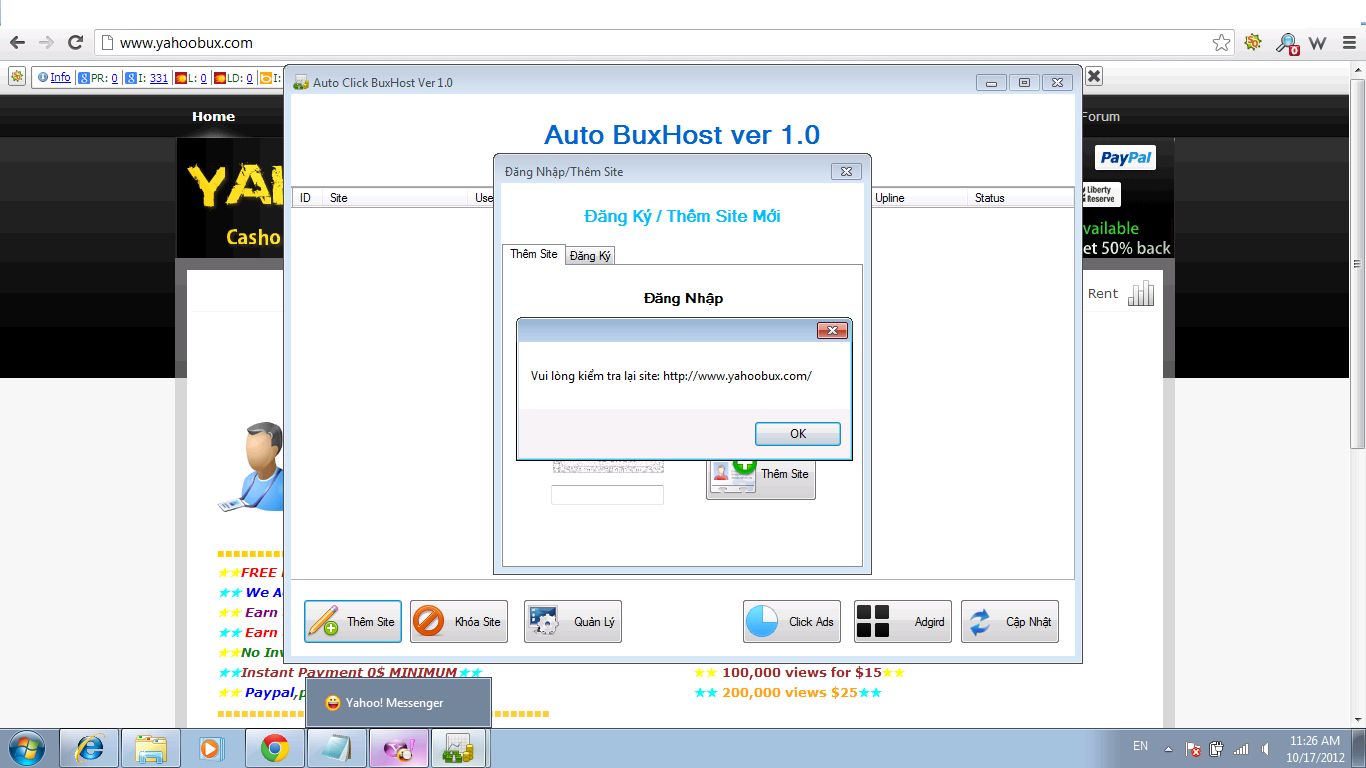Click the ID column header
This screenshot has width=1366, height=768.
pyautogui.click(x=307, y=198)
